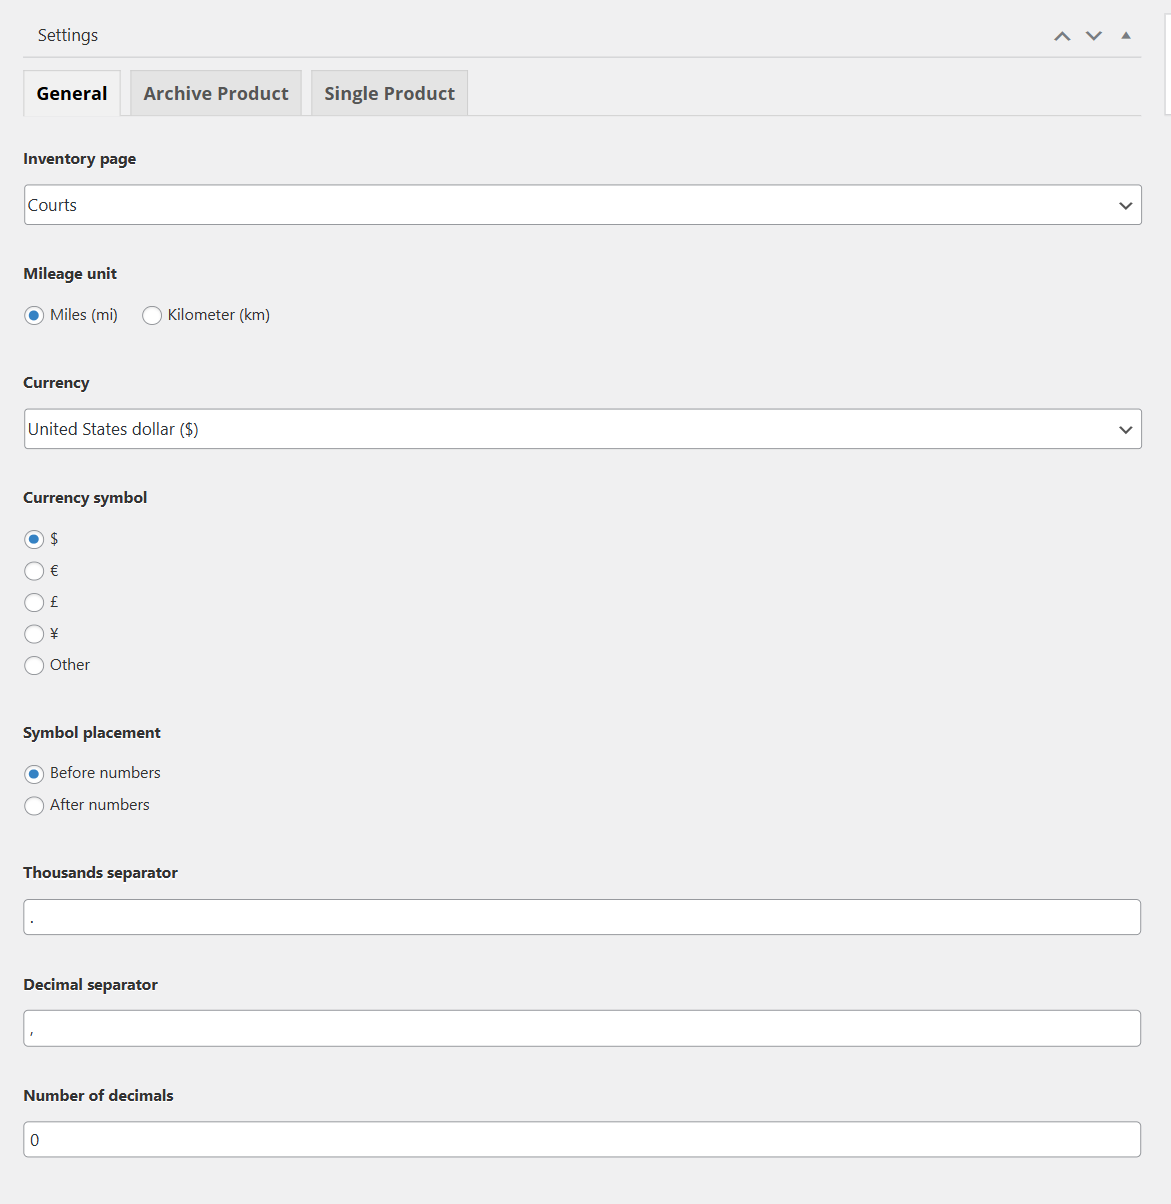
Task: Choose the yen currency symbol
Action: point(34,634)
